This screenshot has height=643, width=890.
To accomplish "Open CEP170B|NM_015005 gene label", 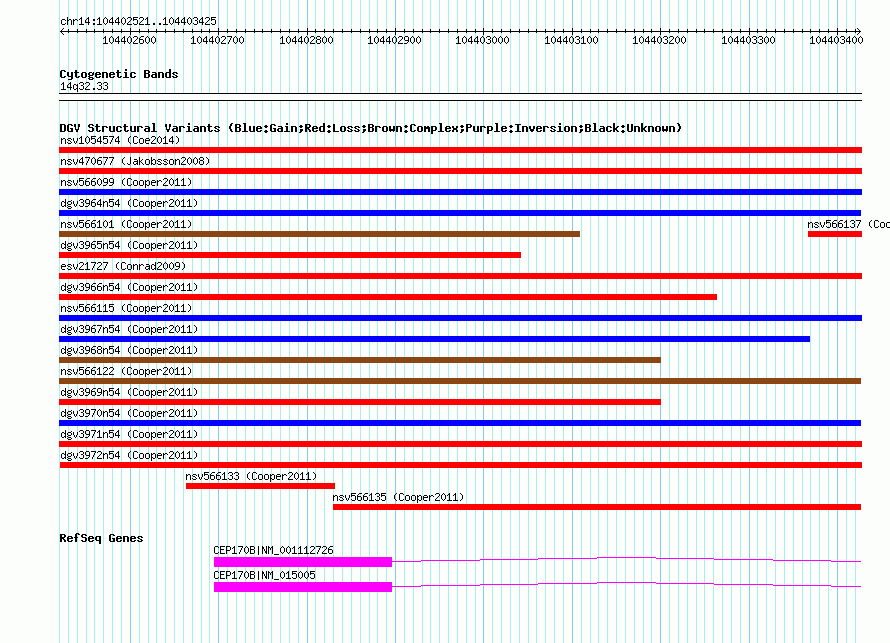I will pyautogui.click(x=265, y=575).
